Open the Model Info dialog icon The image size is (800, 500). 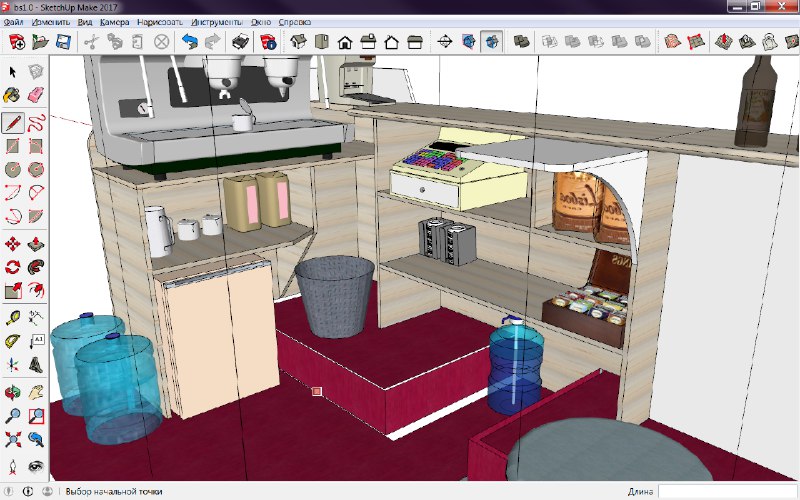268,42
